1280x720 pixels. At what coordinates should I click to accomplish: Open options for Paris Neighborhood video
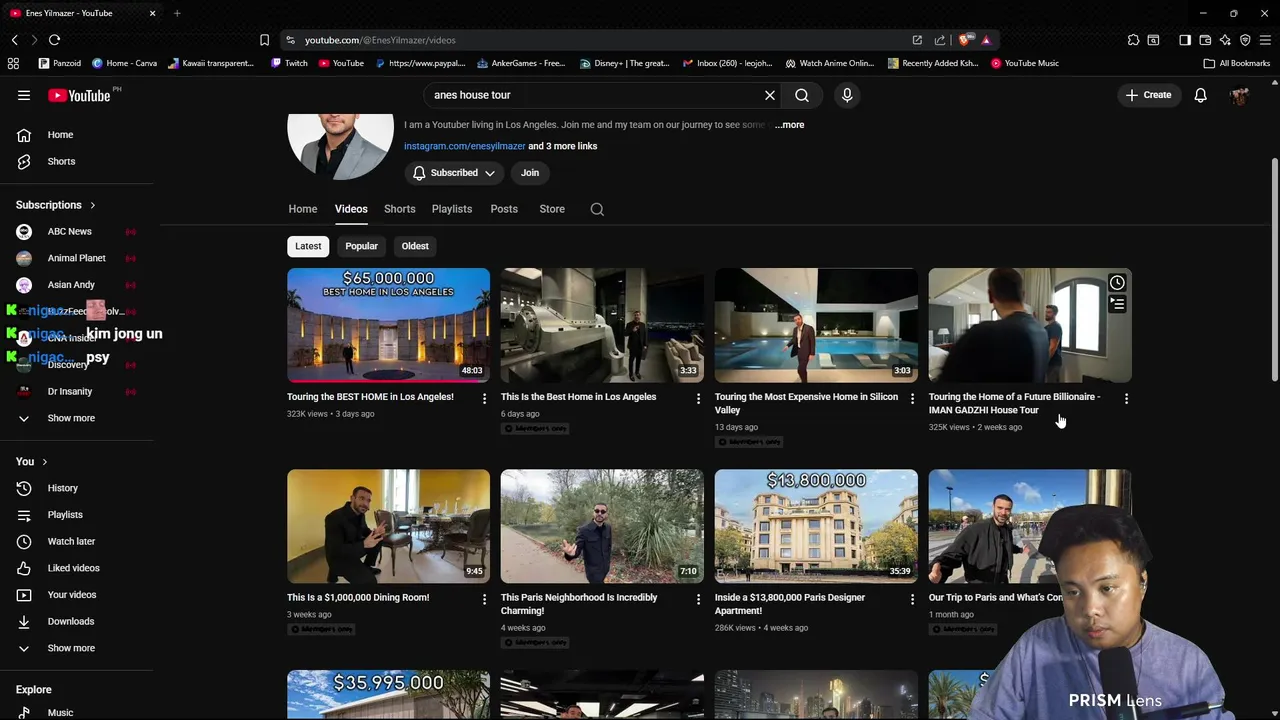pyautogui.click(x=698, y=599)
